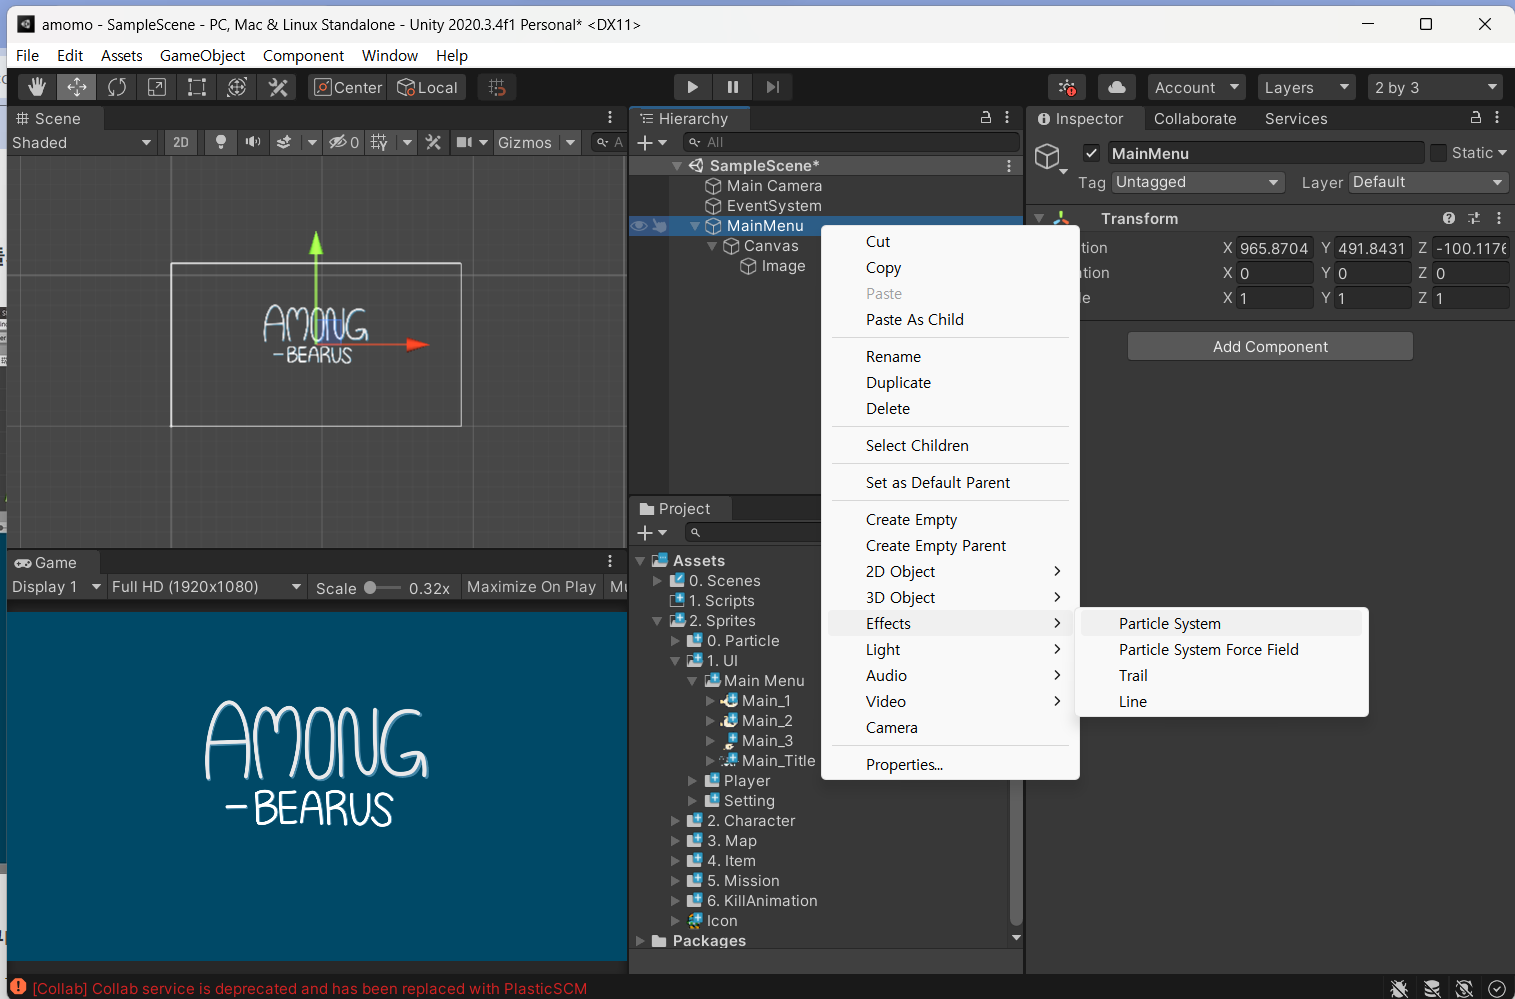Expand the 2. Character folder
This screenshot has height=999, width=1515.
675,821
